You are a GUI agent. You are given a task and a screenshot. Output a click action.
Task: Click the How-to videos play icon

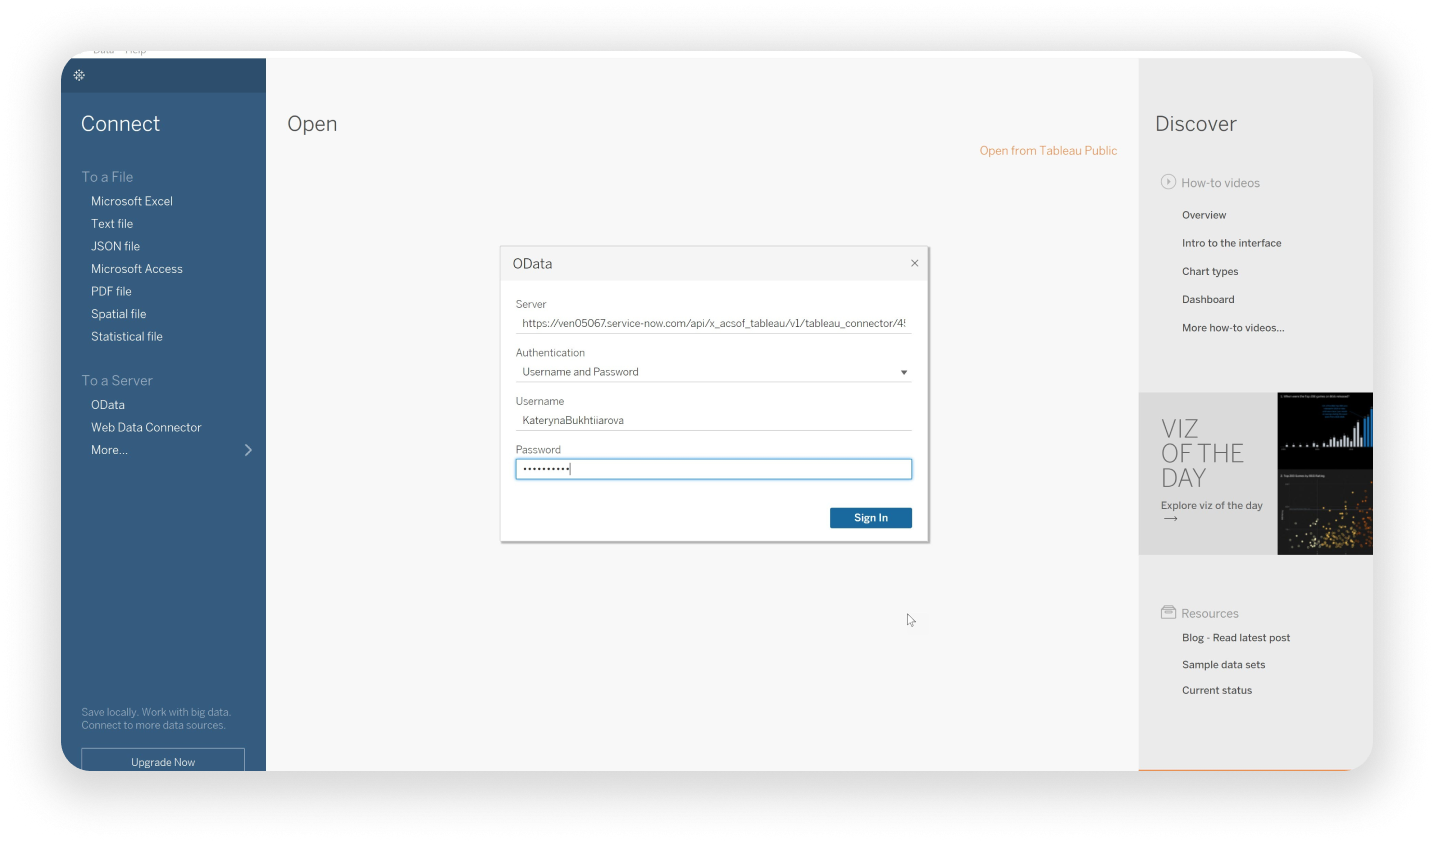(x=1168, y=182)
